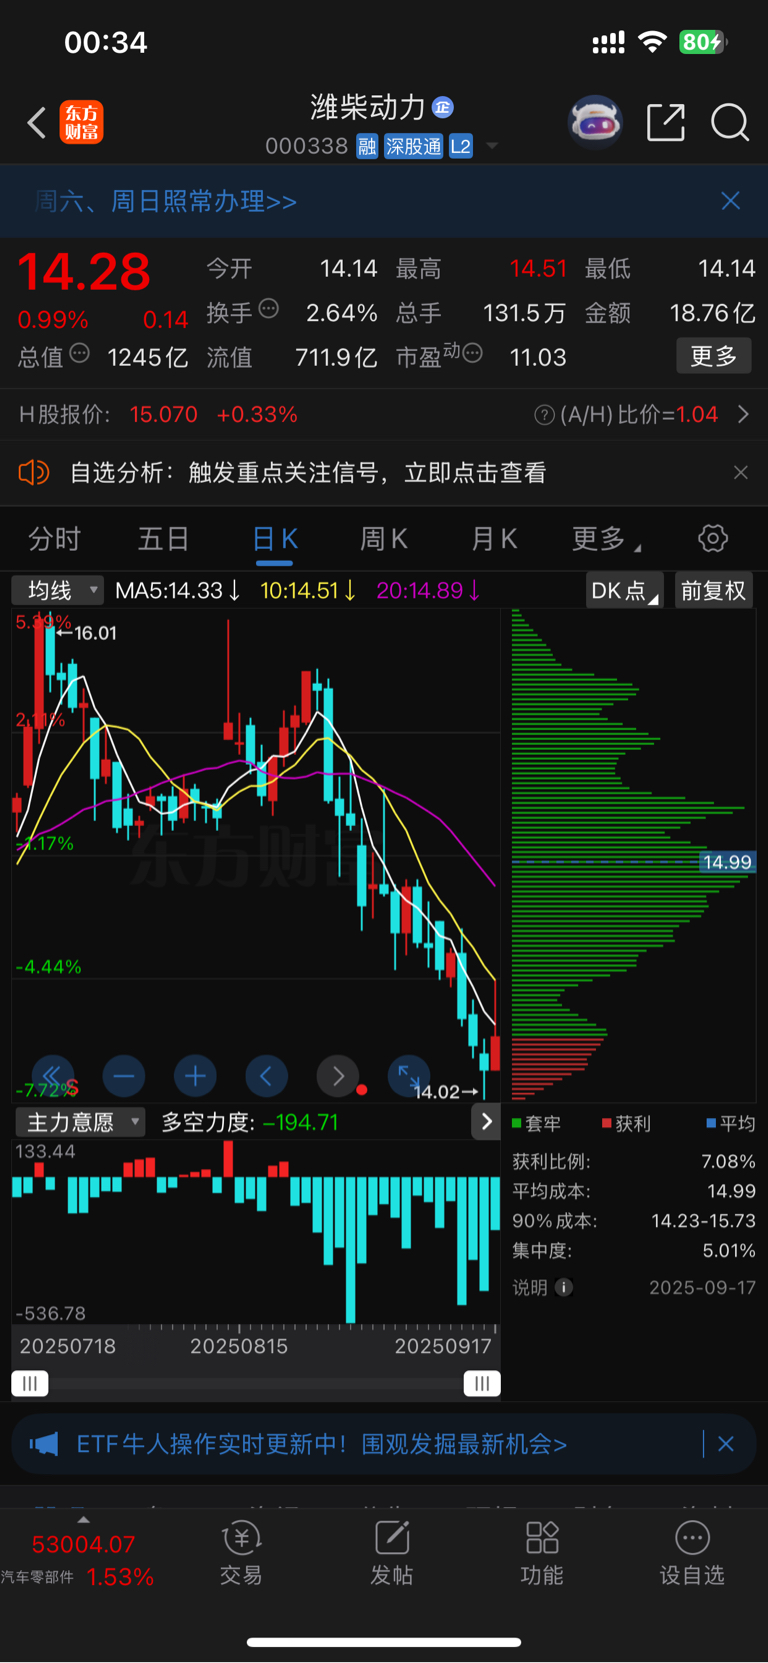Toggle 套牢 legend item

click(536, 1123)
